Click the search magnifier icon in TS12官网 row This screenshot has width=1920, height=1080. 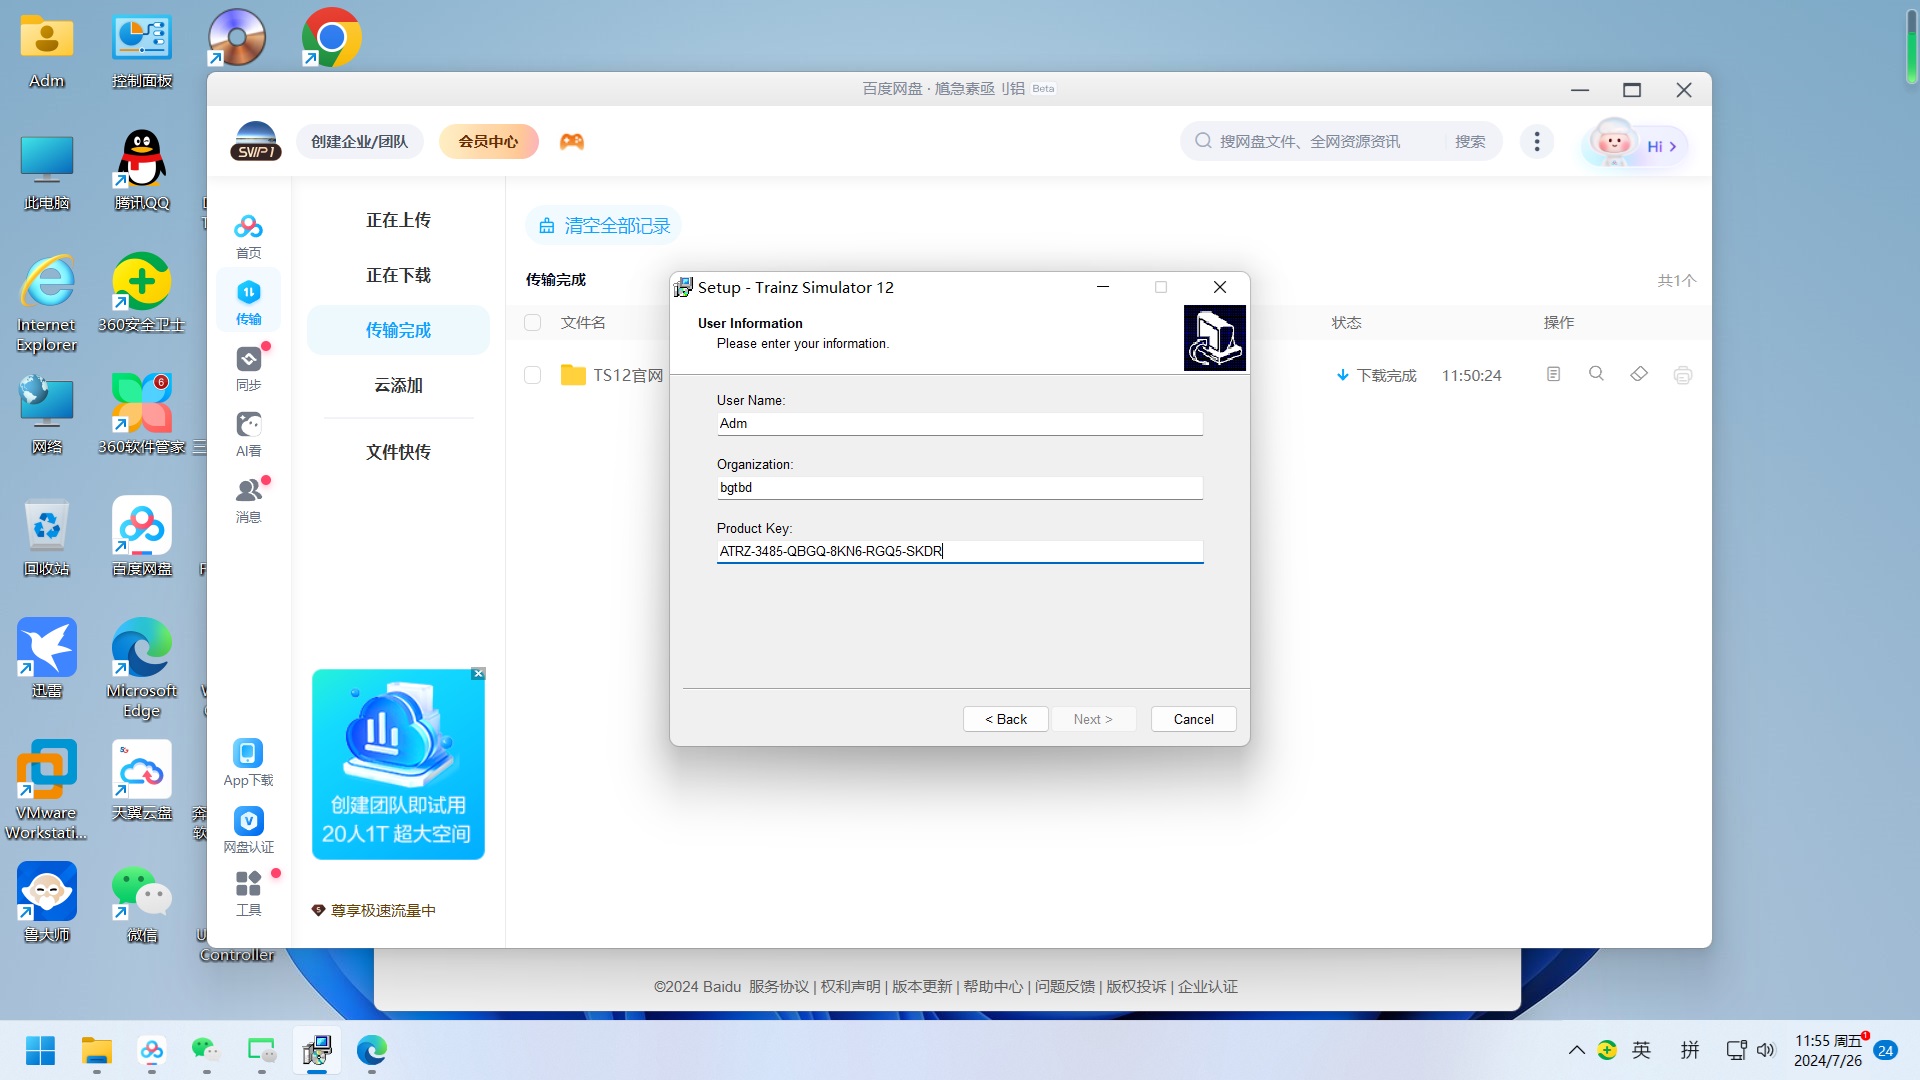1596,374
